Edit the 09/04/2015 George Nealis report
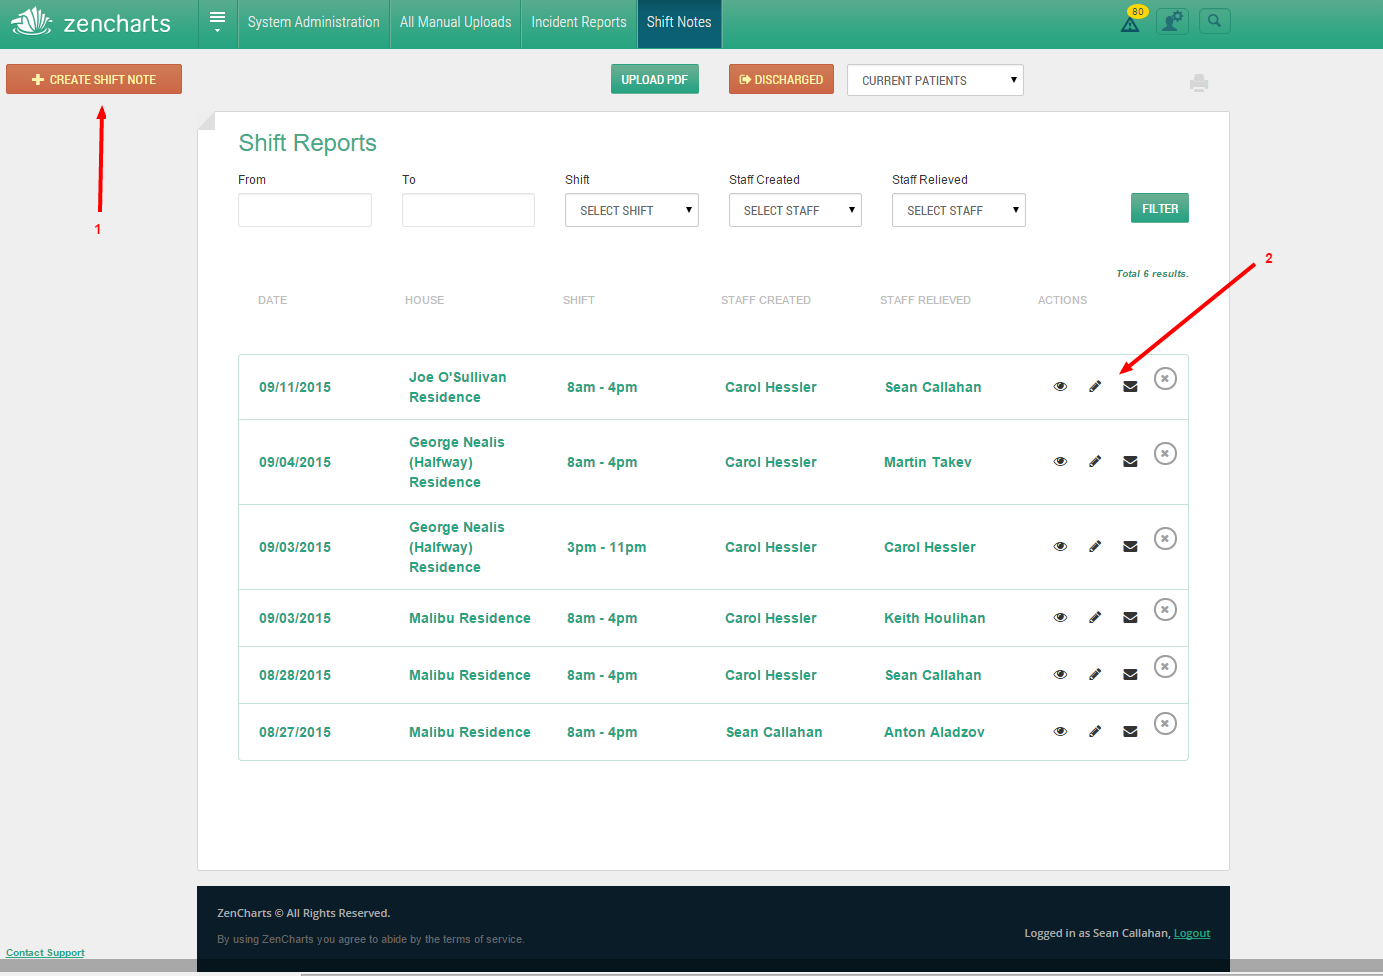1383x976 pixels. point(1095,462)
